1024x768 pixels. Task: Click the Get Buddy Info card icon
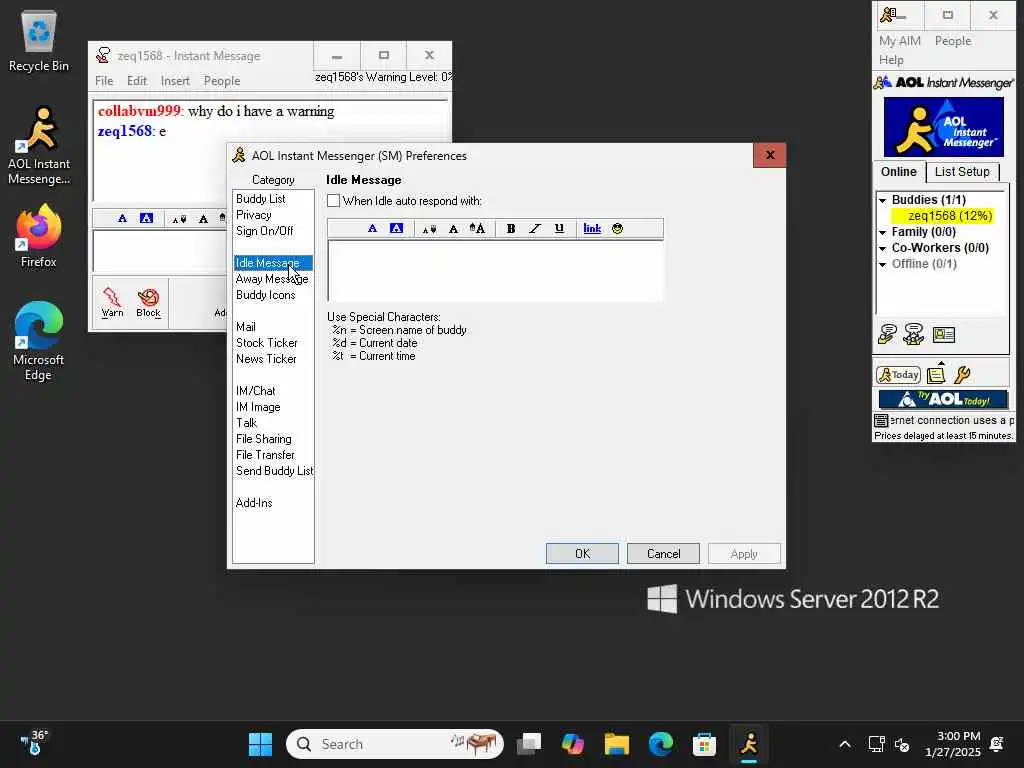coord(944,335)
